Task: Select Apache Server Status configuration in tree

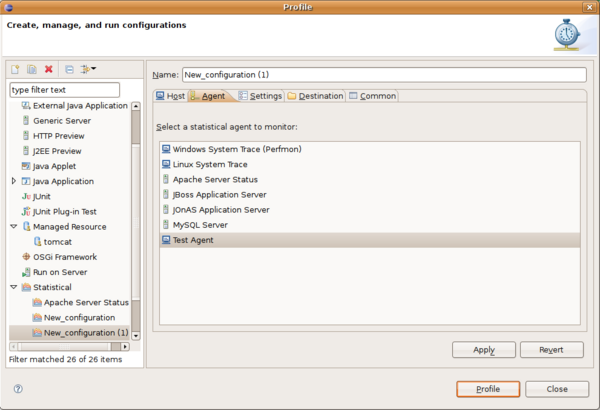Action: pyautogui.click(x=81, y=302)
